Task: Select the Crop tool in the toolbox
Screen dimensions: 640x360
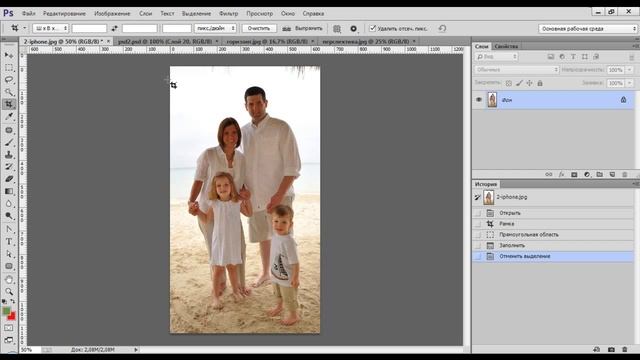Action: (x=9, y=104)
